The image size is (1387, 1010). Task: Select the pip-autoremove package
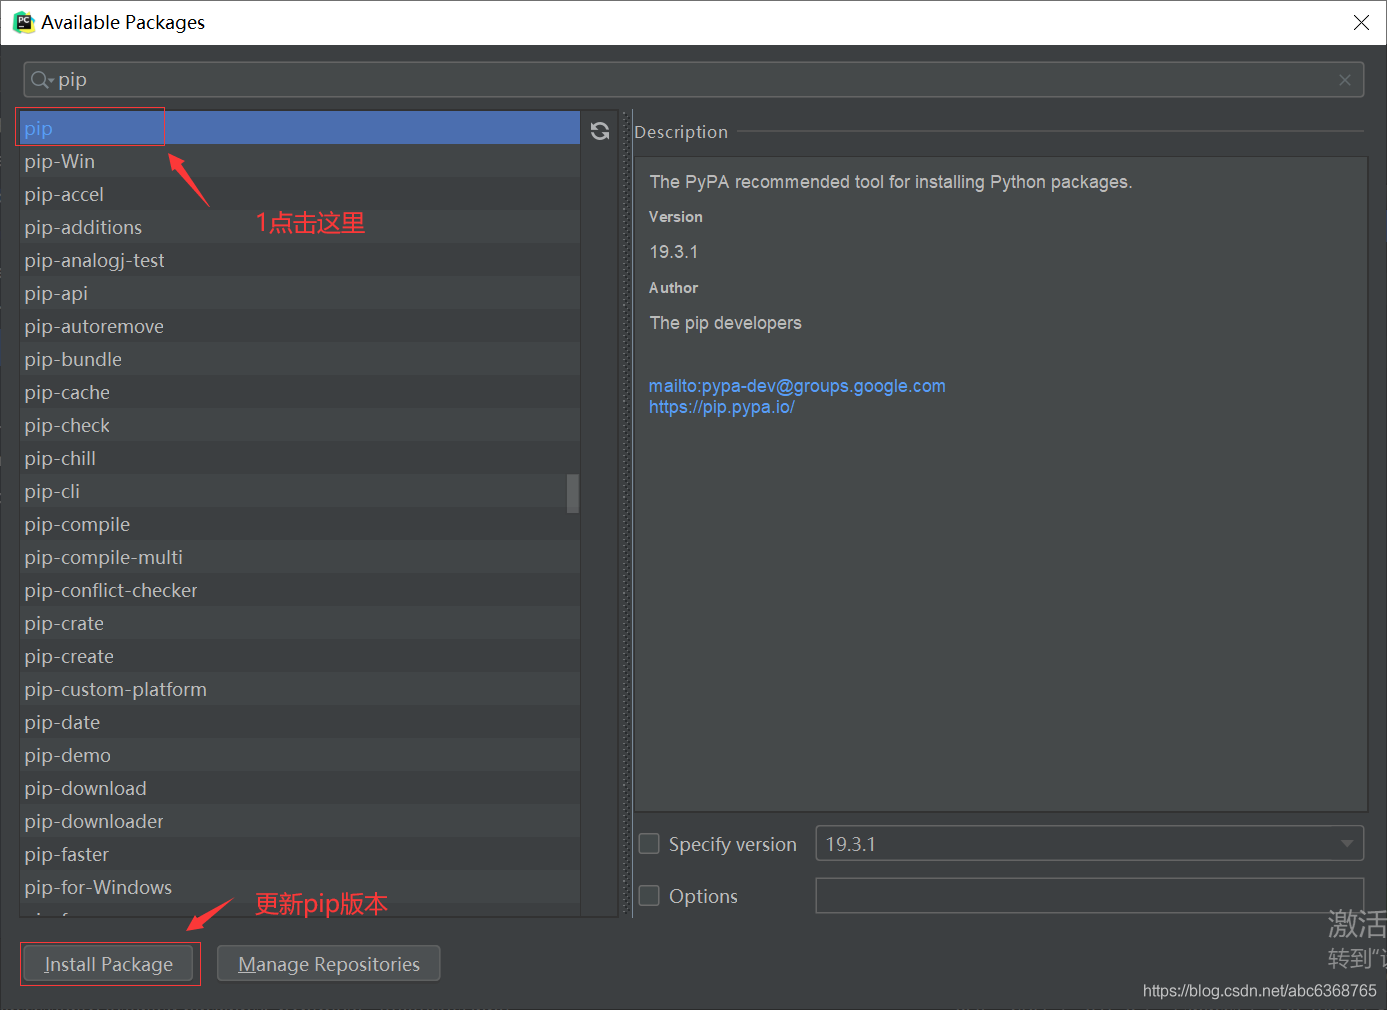(x=94, y=326)
